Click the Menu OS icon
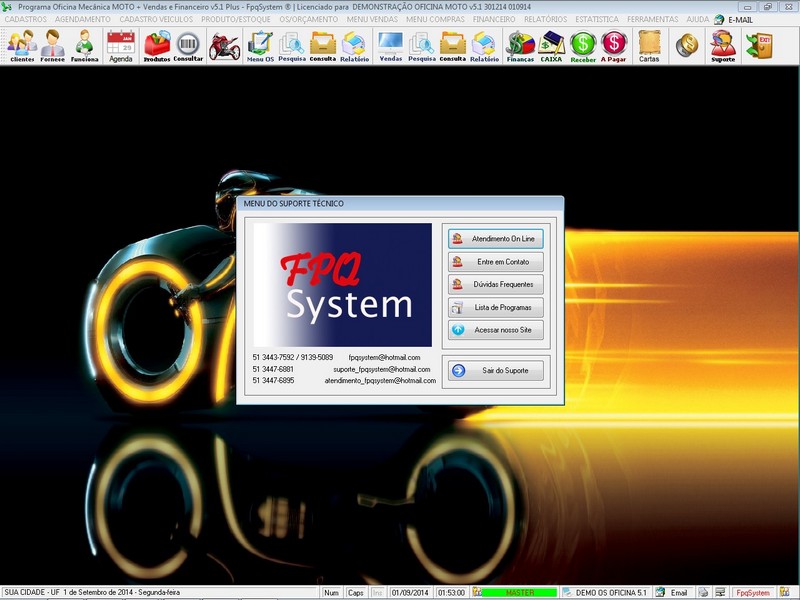The width and height of the screenshot is (800, 600). tap(260, 45)
